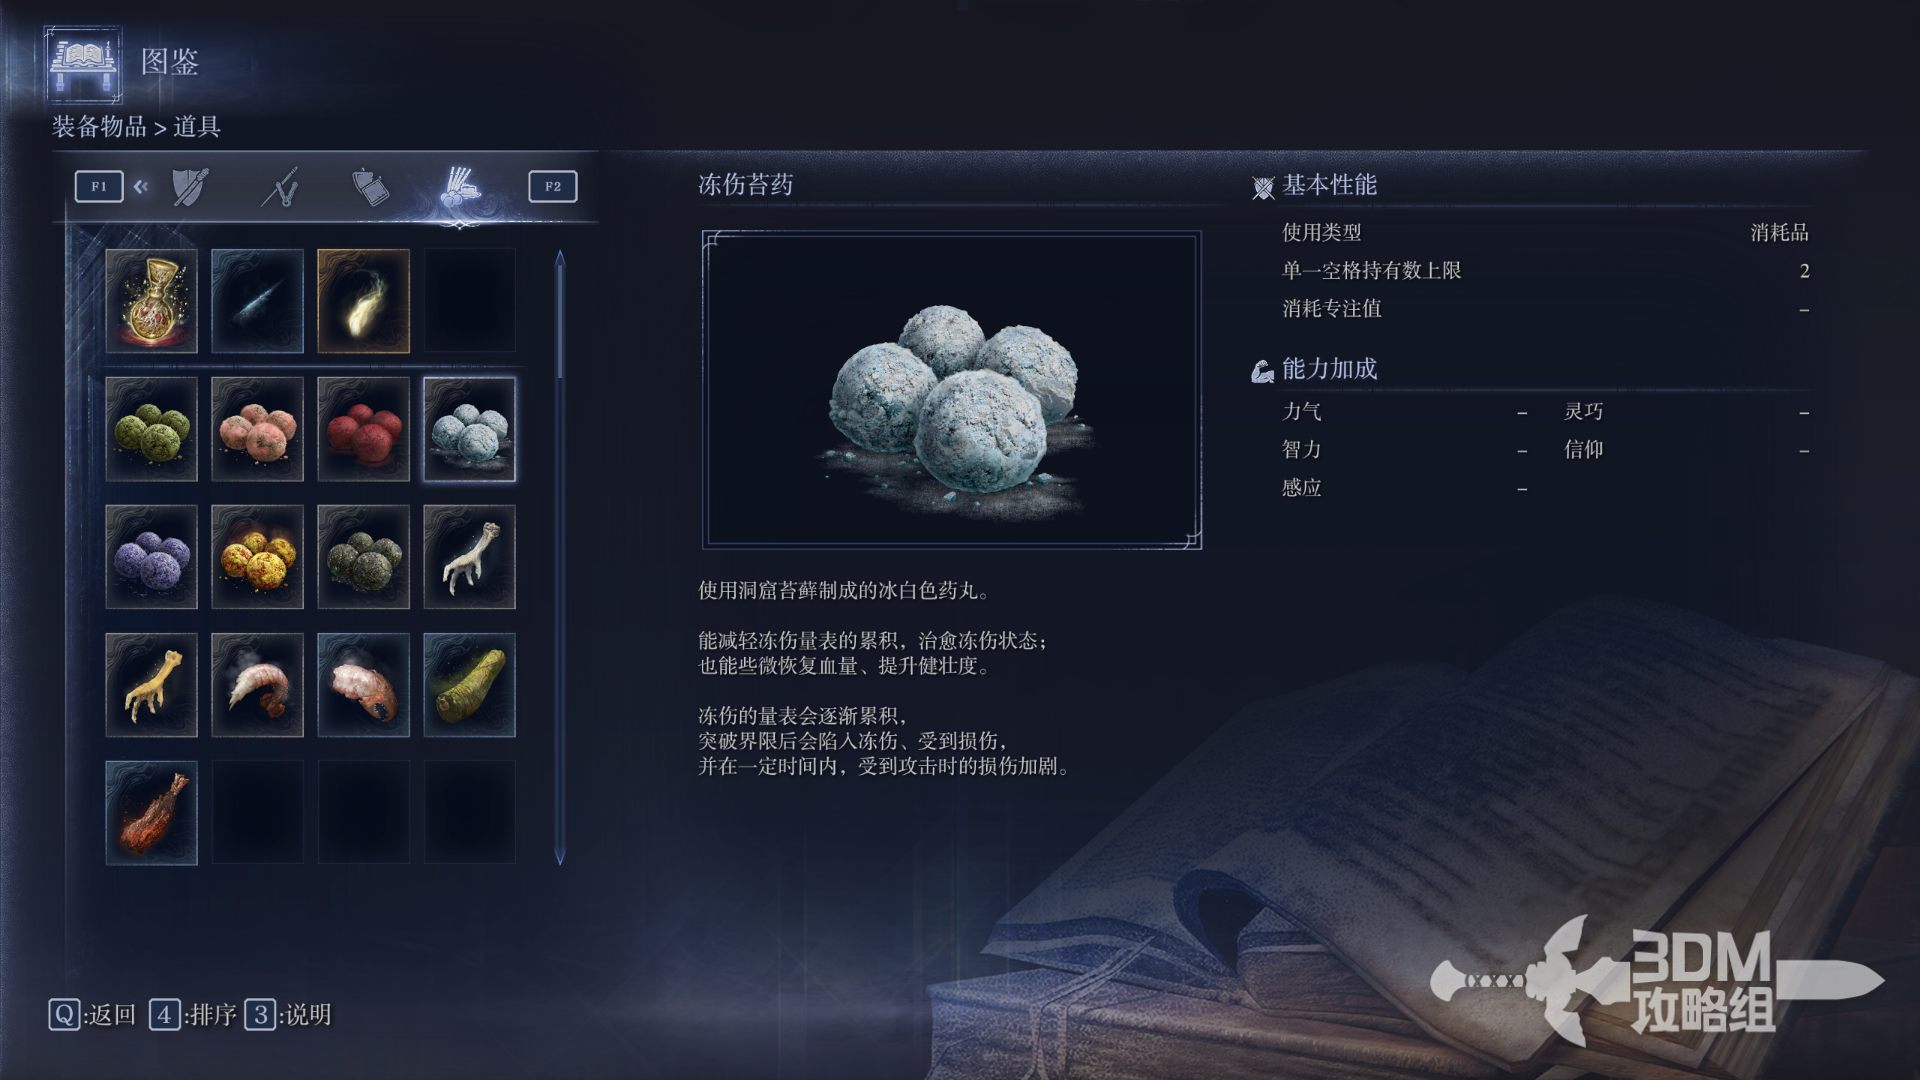Select the purple moss pellets item
Image resolution: width=1920 pixels, height=1080 pixels.
point(151,557)
